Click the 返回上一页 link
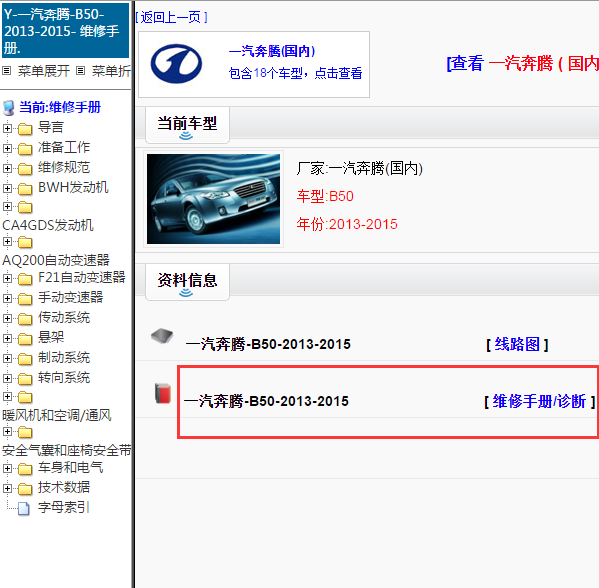This screenshot has height=588, width=599. (x=172, y=17)
